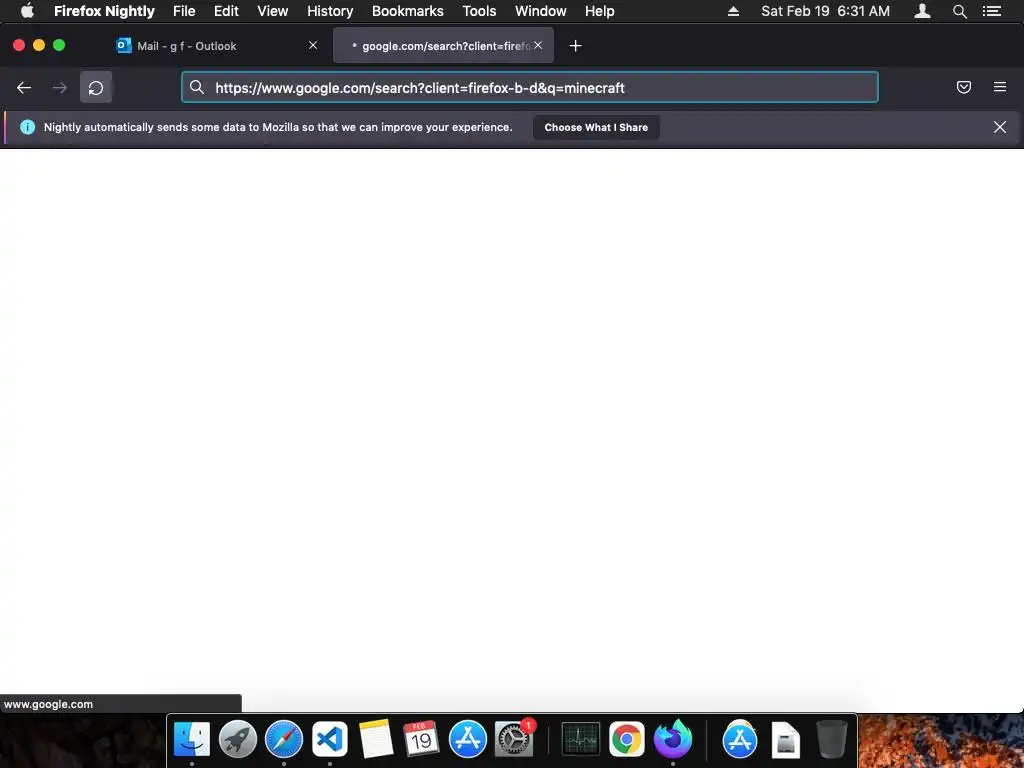
Task: Click the green fullscreen window button
Action: [59, 45]
